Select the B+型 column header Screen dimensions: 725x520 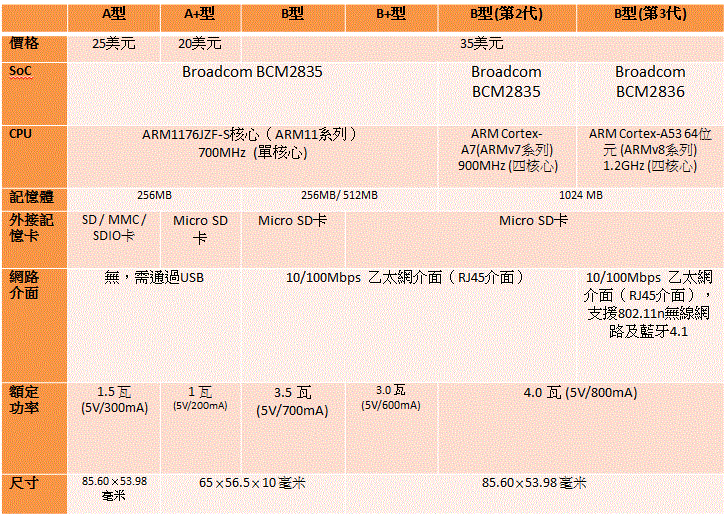pyautogui.click(x=391, y=18)
